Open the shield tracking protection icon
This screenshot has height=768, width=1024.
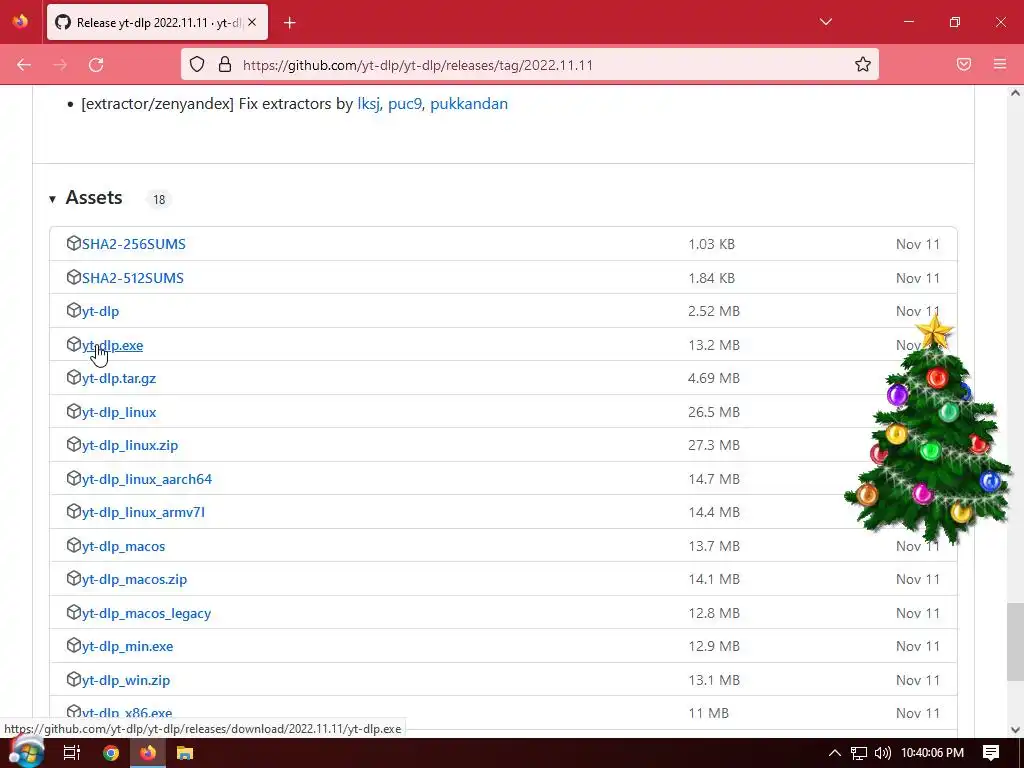(x=197, y=64)
